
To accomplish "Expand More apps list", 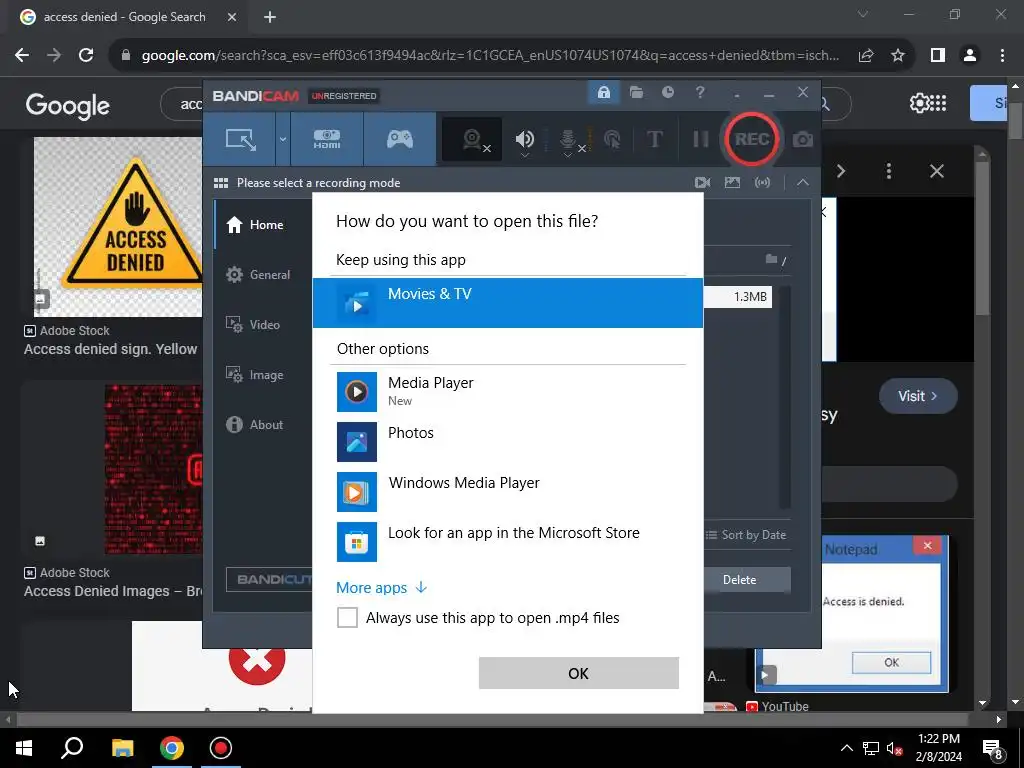I will 381,588.
